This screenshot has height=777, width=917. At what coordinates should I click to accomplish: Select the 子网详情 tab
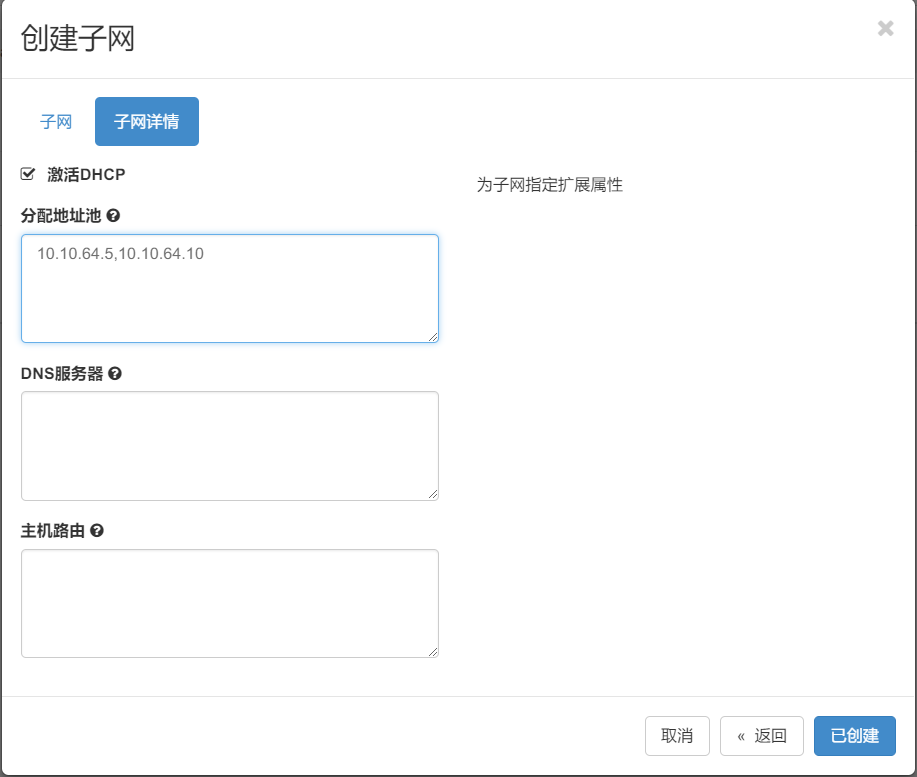[147, 122]
